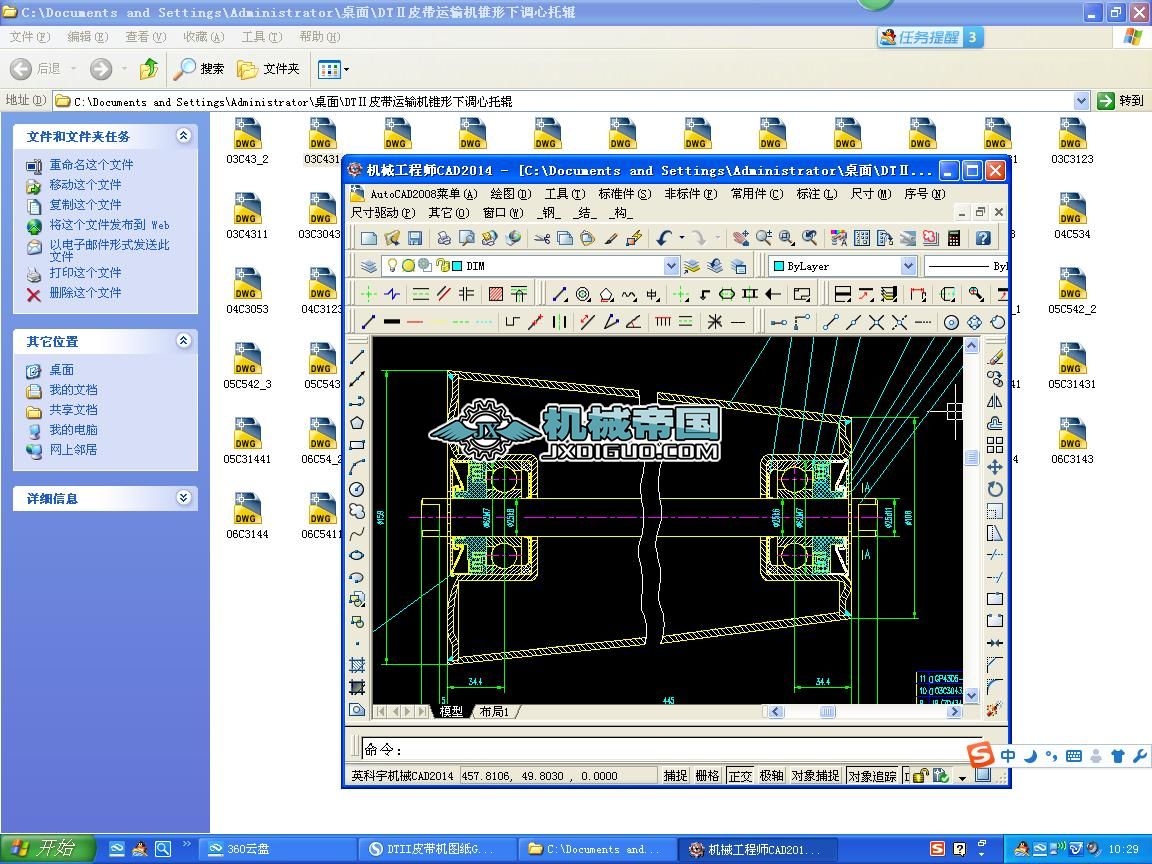1152x864 pixels.
Task: Click 重命名这个文件 link
Action: (x=91, y=165)
